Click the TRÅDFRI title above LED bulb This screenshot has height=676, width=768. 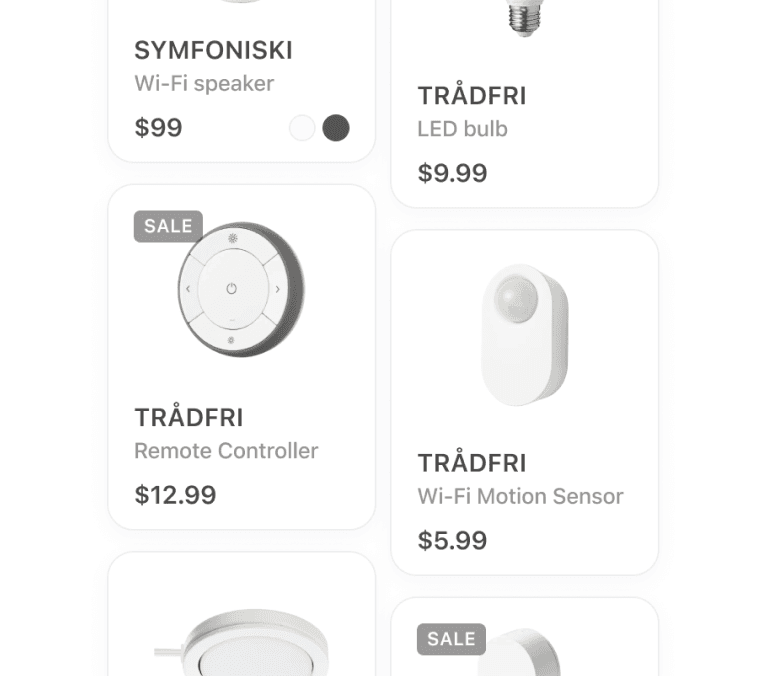472,96
